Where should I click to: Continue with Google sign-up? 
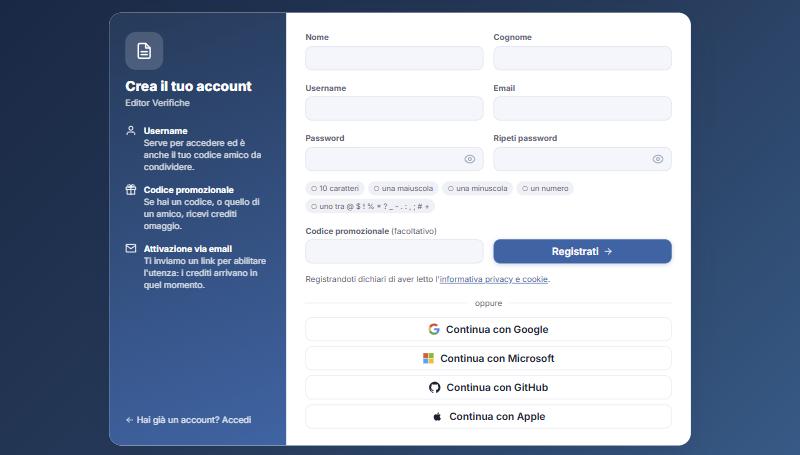coord(488,330)
